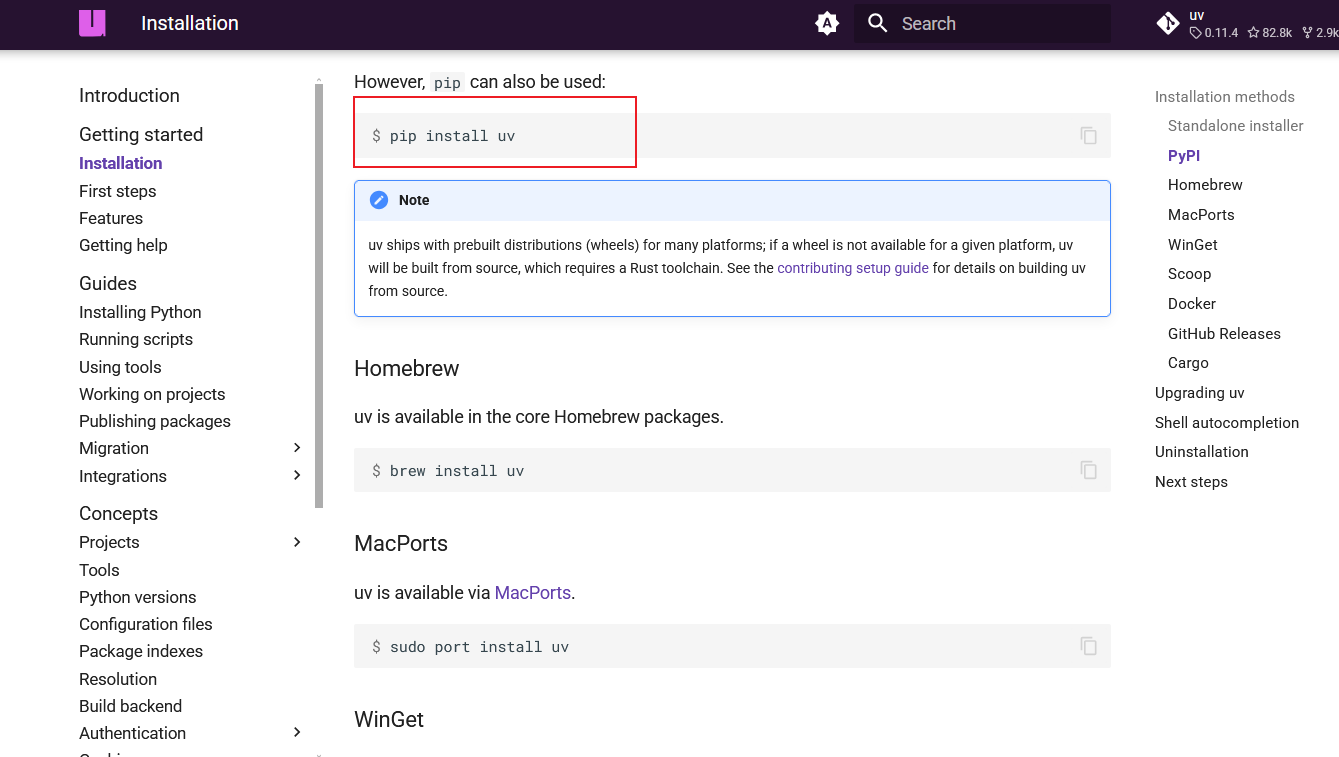
Task: Open Publishing packages guide
Action: point(155,421)
